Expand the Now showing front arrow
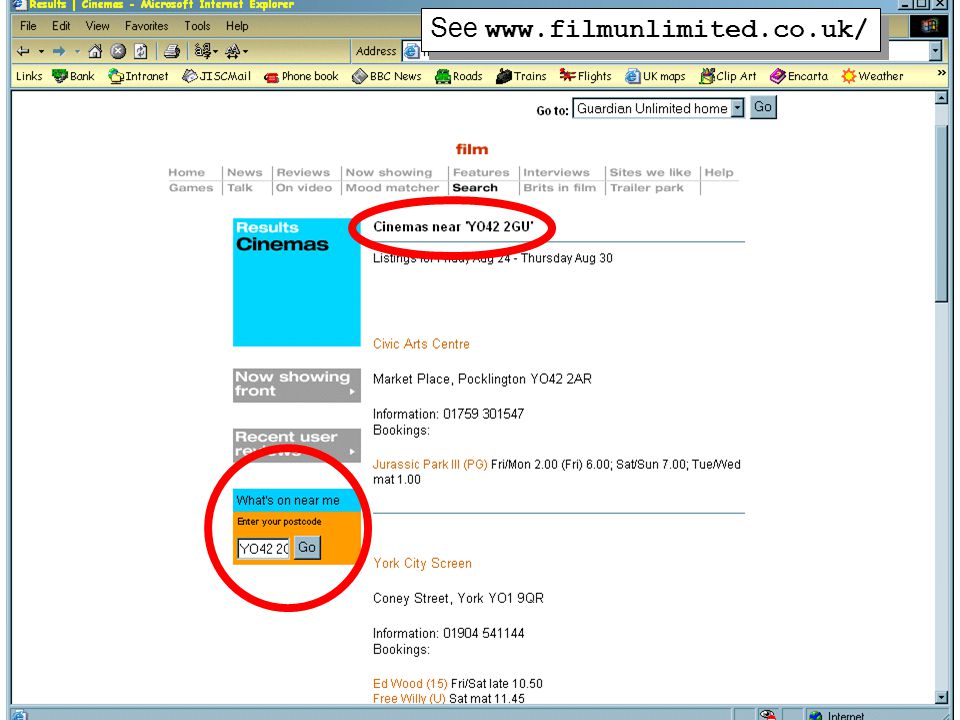960x720 pixels. pos(353,392)
